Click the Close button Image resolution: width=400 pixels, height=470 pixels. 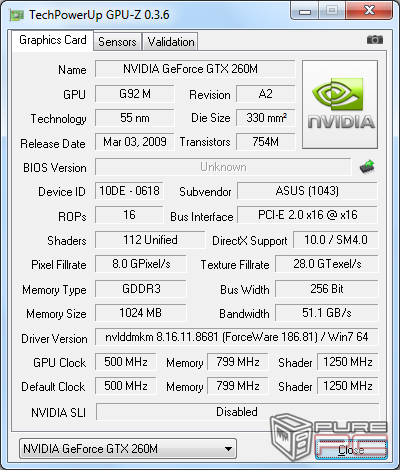pos(351,450)
